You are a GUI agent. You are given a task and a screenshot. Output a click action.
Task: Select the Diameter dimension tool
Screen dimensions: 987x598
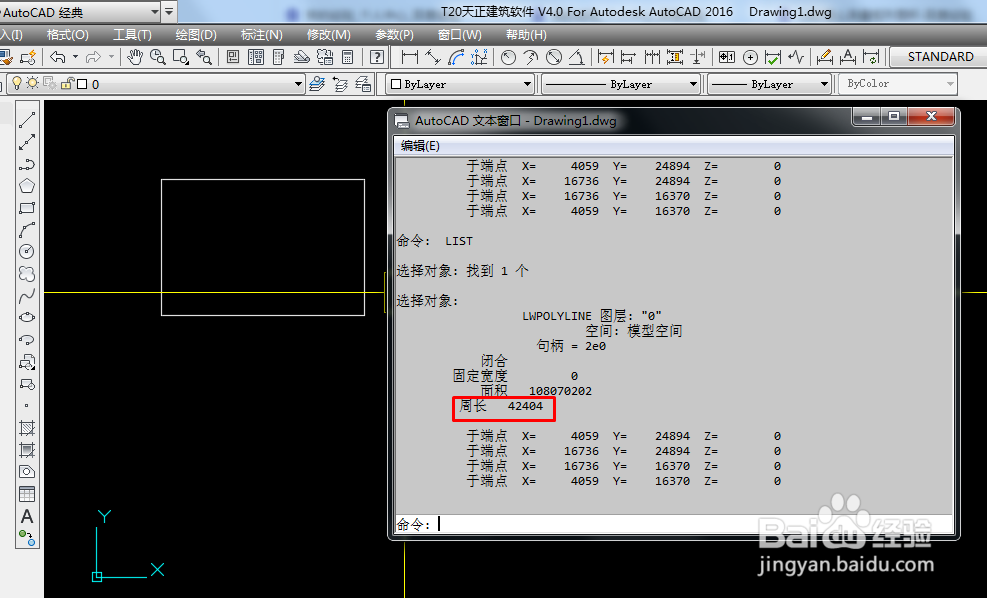click(x=554, y=57)
